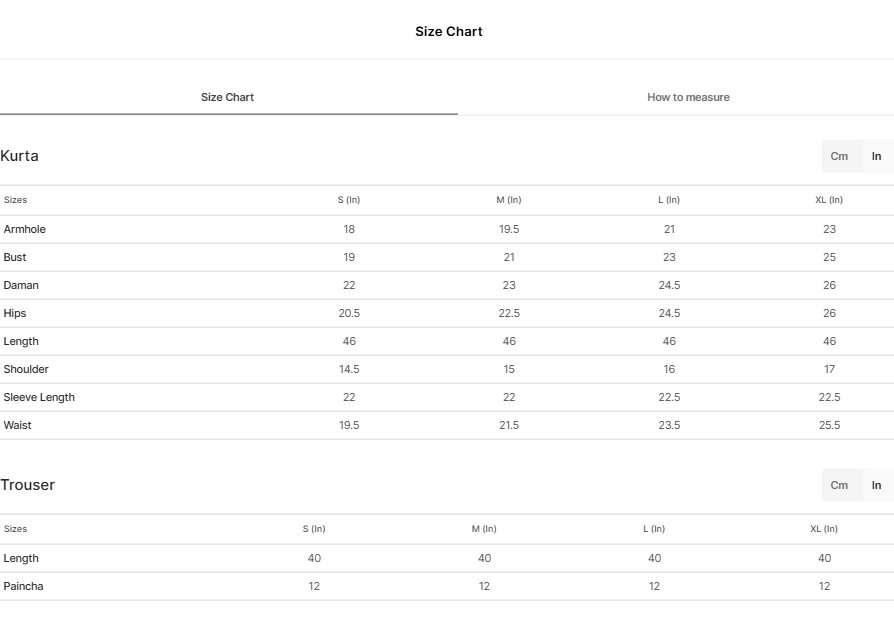894x632 pixels.
Task: Click the Sleeve Length row label
Action: [x=39, y=397]
